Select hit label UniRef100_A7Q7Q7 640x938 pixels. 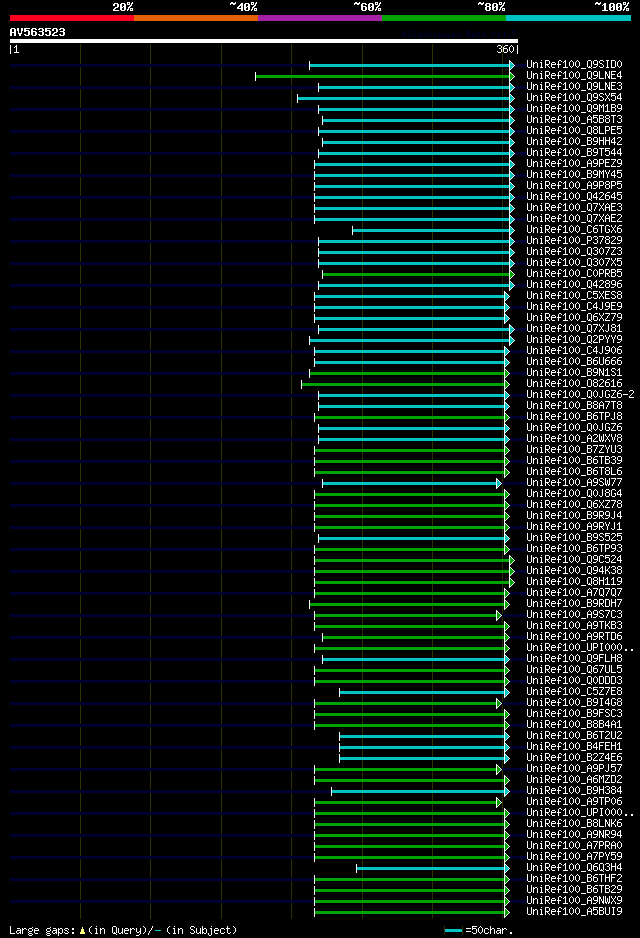coord(574,592)
